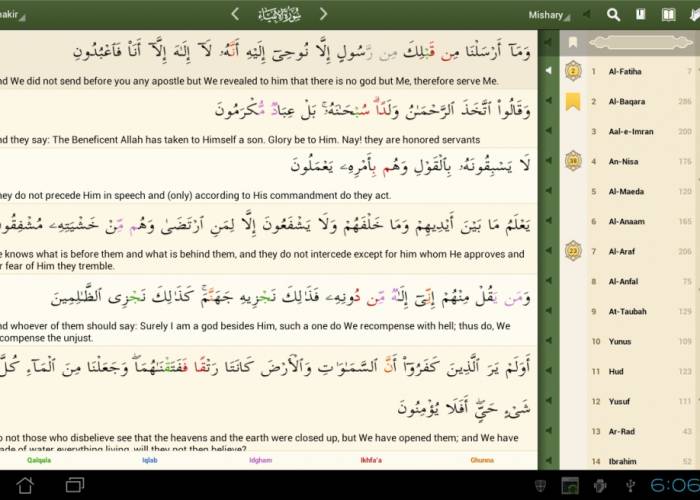Click the dark play arrow beside Mishary
This screenshot has width=700, height=500.
point(587,14)
